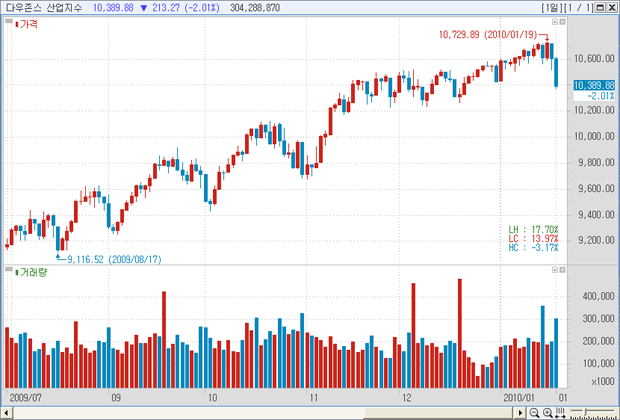Open the [1일] period selector

click(x=553, y=7)
